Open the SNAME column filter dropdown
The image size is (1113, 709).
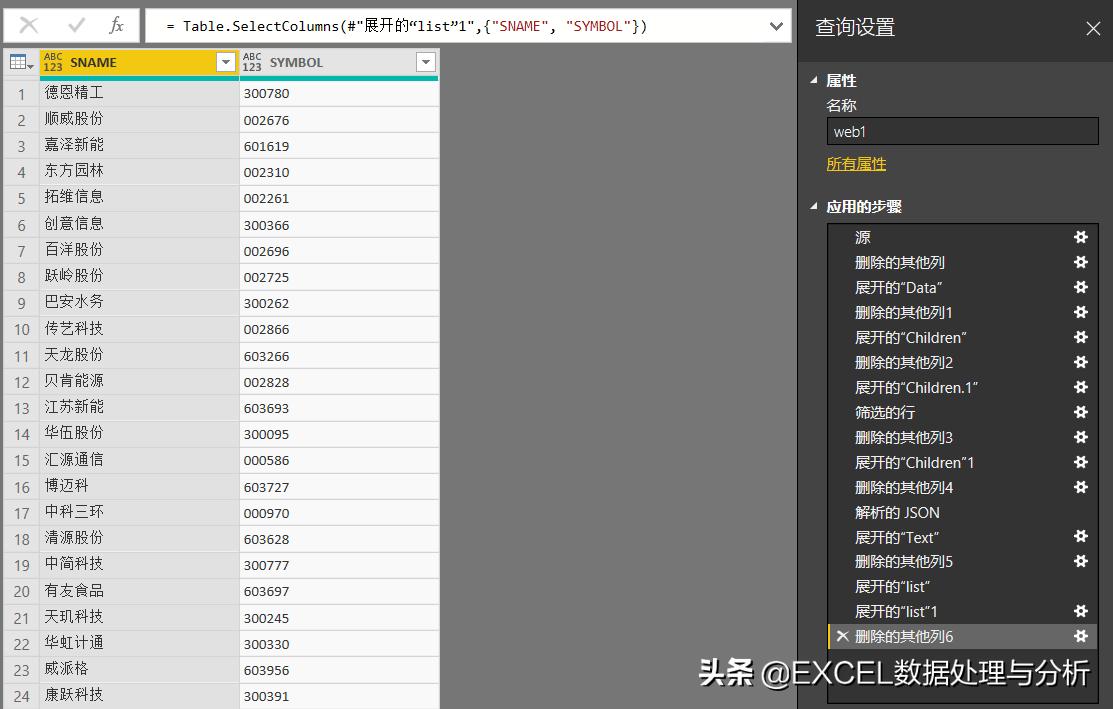[x=226, y=62]
